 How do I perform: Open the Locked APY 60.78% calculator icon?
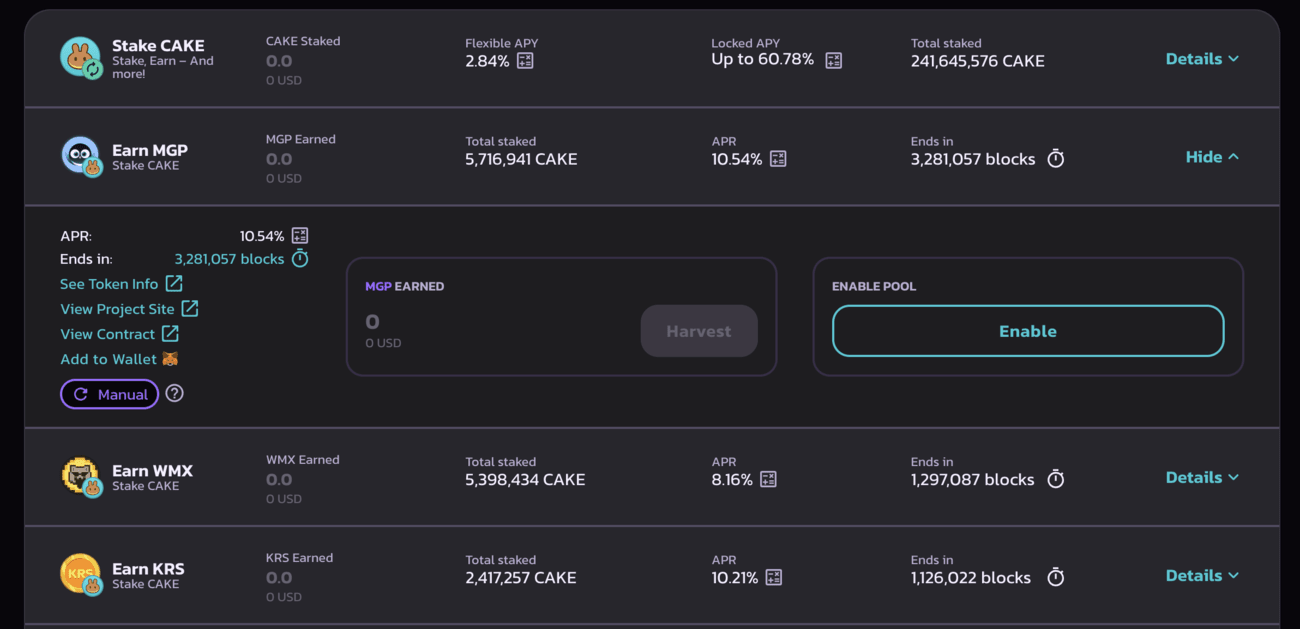click(x=833, y=60)
